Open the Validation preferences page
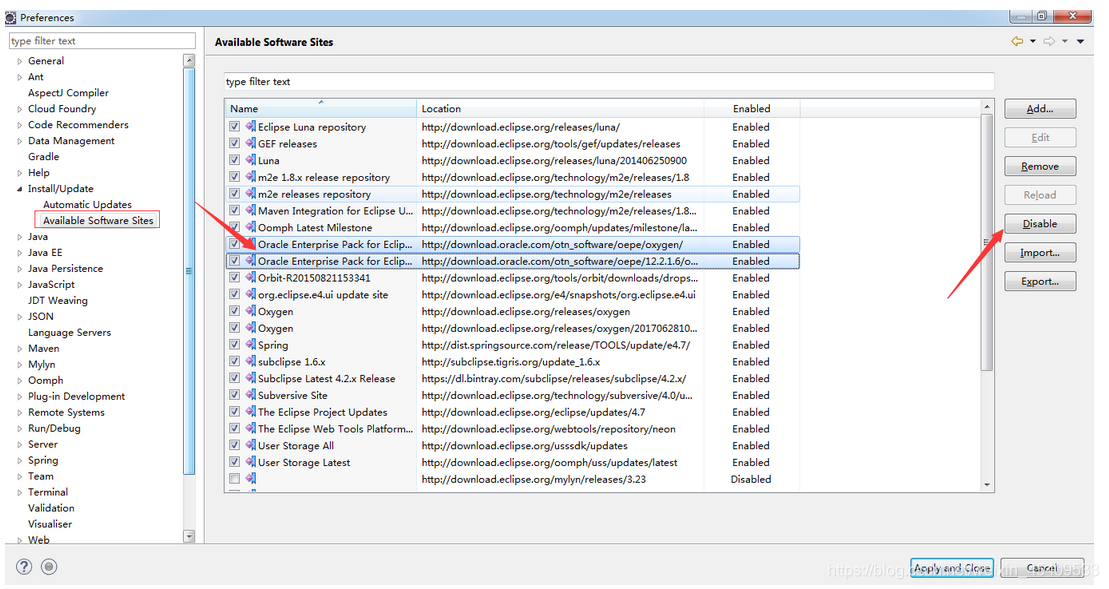1109x589 pixels. point(51,508)
